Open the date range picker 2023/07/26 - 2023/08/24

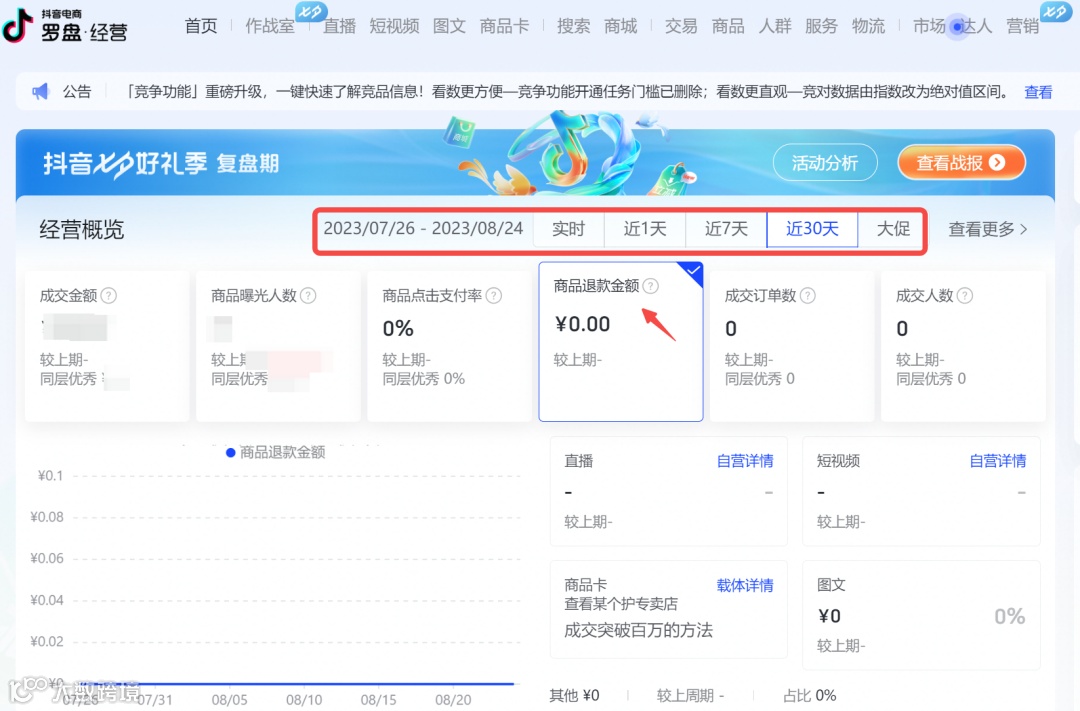tap(424, 229)
